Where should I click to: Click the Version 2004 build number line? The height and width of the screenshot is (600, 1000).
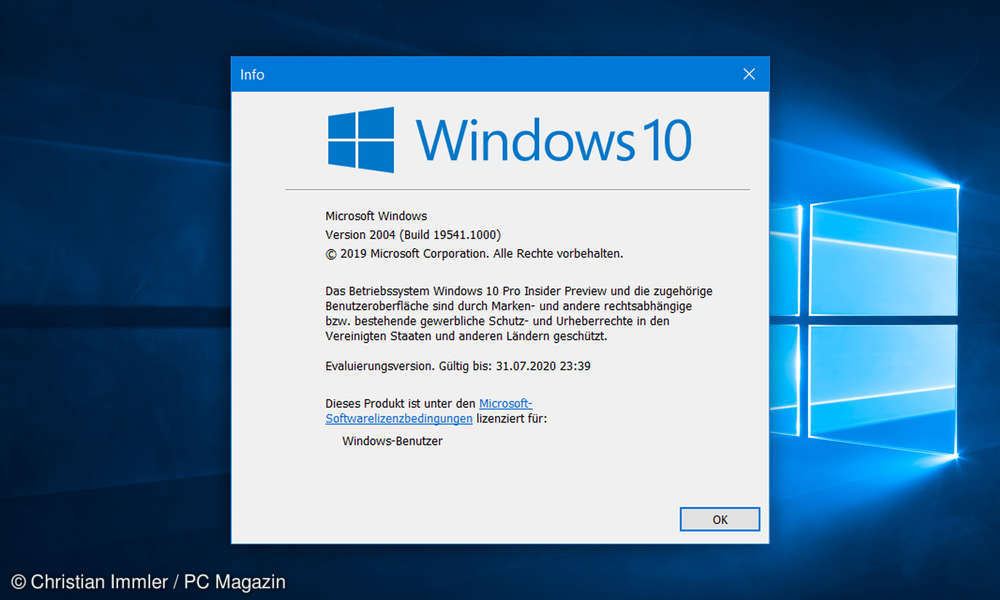[x=413, y=235]
